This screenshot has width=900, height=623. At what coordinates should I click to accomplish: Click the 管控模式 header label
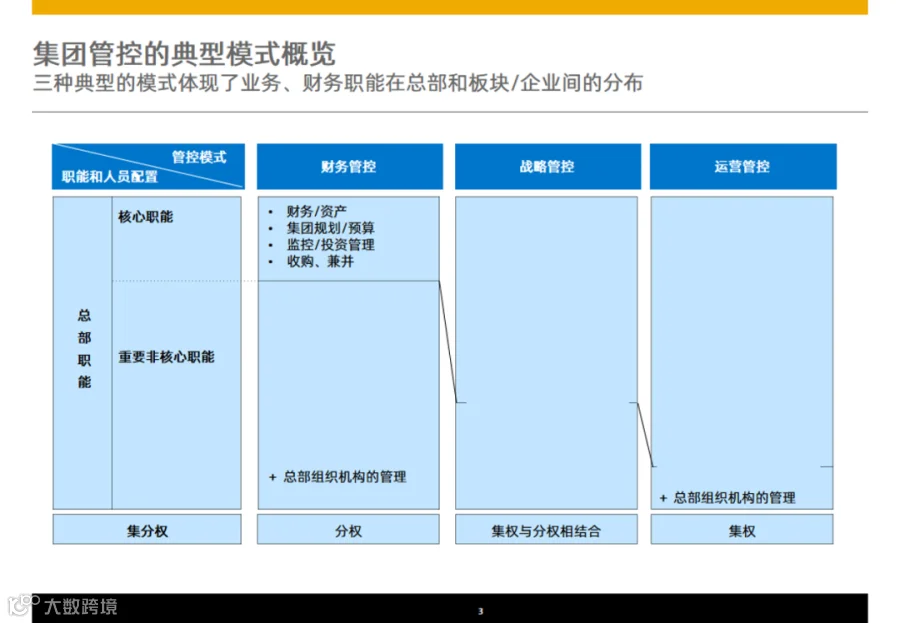click(199, 157)
